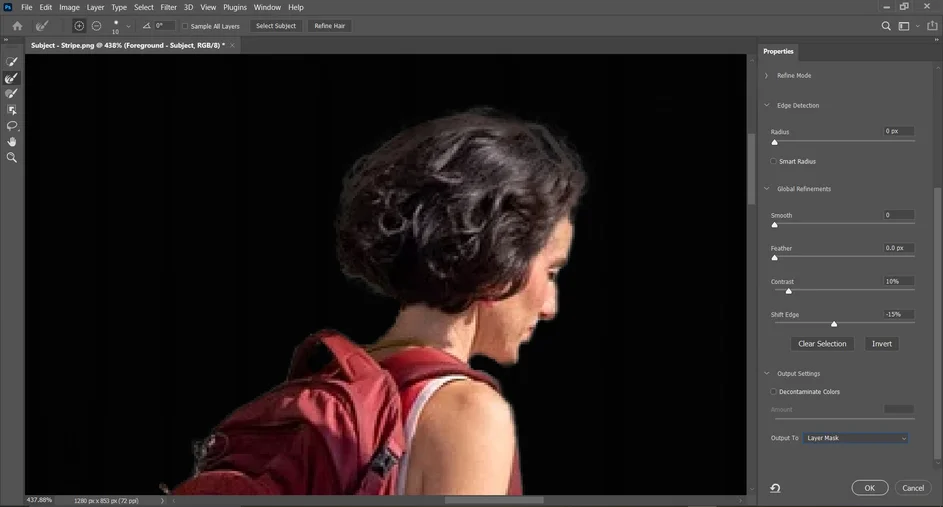Pick the Object Selection tool

coord(12,110)
